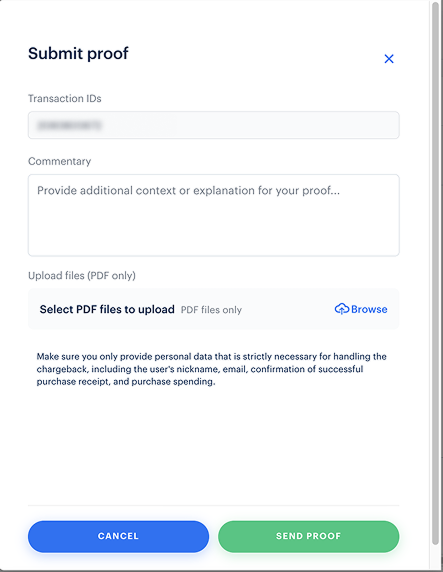Focus the Transaction IDs input field
443x572 pixels.
click(213, 125)
